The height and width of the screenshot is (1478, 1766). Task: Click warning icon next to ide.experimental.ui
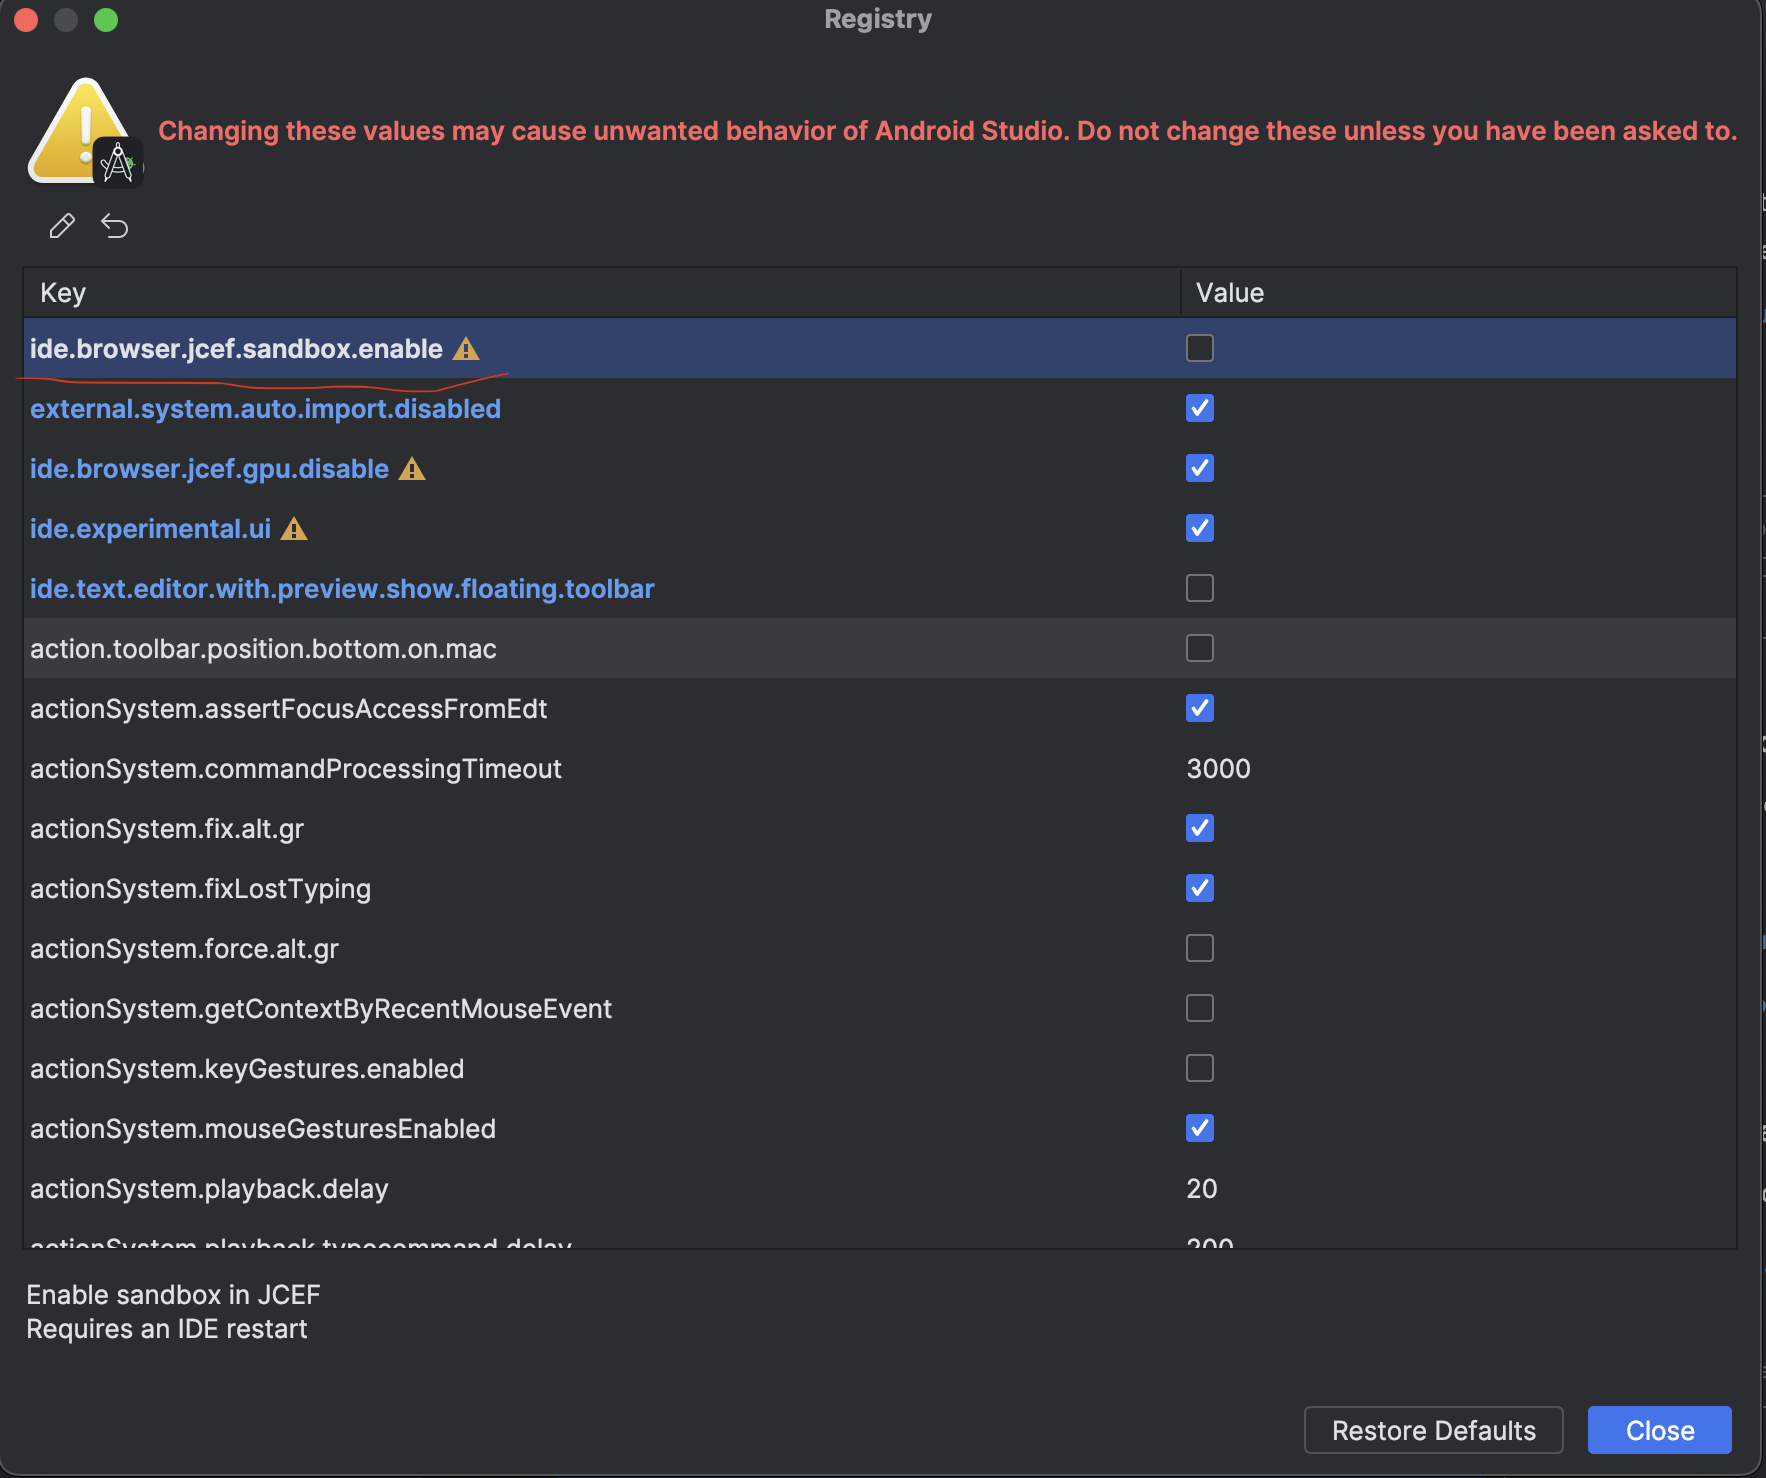point(294,529)
